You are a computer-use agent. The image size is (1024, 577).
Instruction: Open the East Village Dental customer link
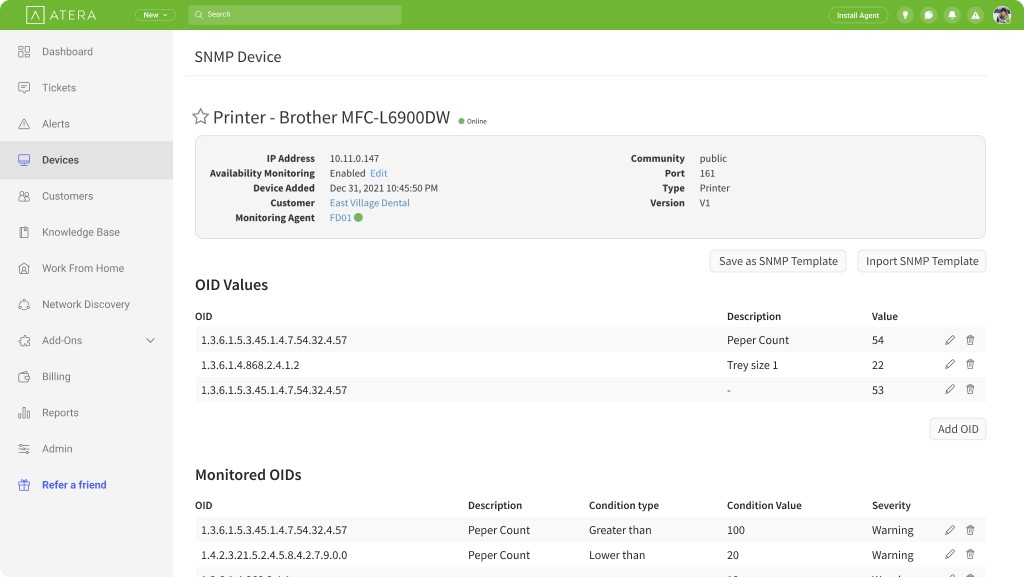tap(370, 203)
